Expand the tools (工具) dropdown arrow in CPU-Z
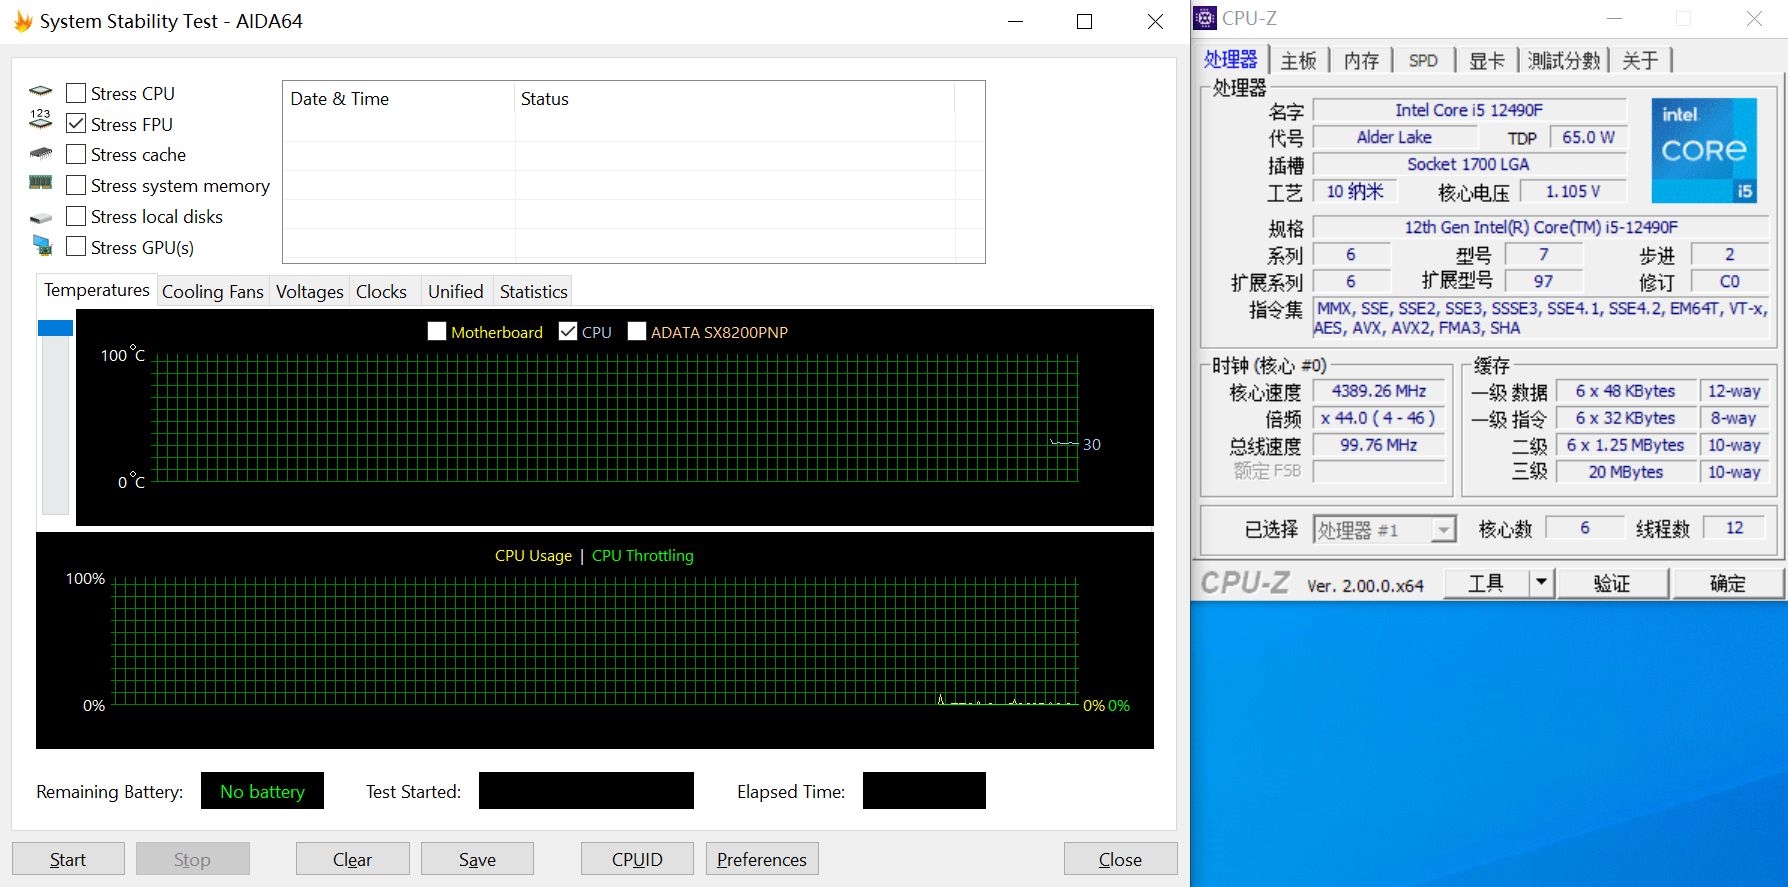The width and height of the screenshot is (1788, 887). [x=1541, y=582]
